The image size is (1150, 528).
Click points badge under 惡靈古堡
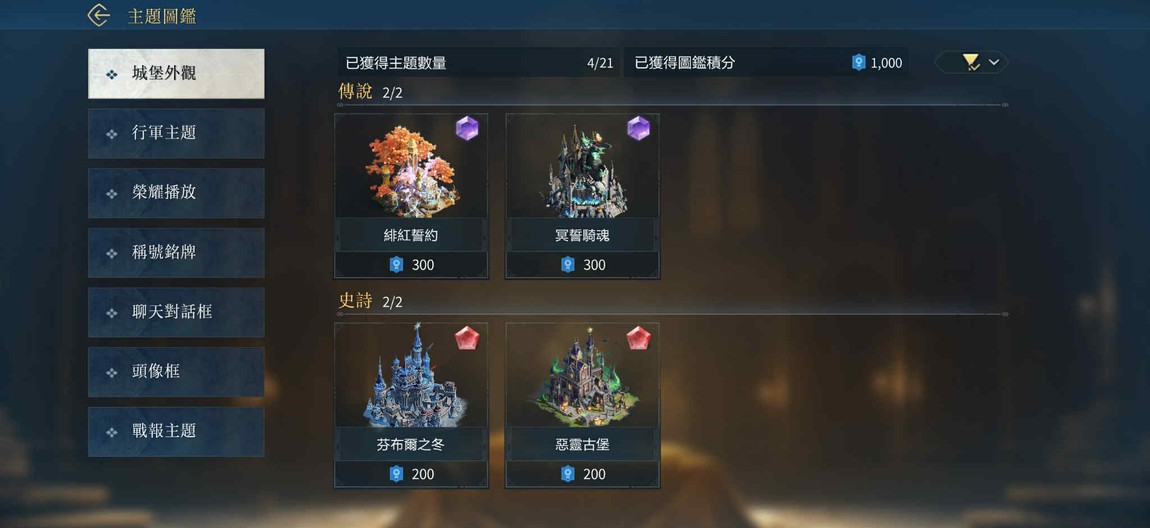[568, 474]
